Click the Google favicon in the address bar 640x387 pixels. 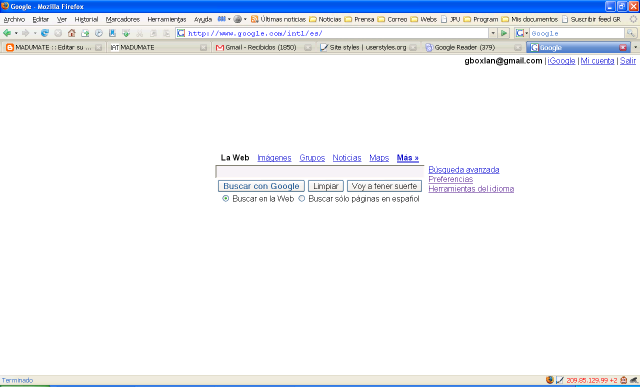pos(181,33)
